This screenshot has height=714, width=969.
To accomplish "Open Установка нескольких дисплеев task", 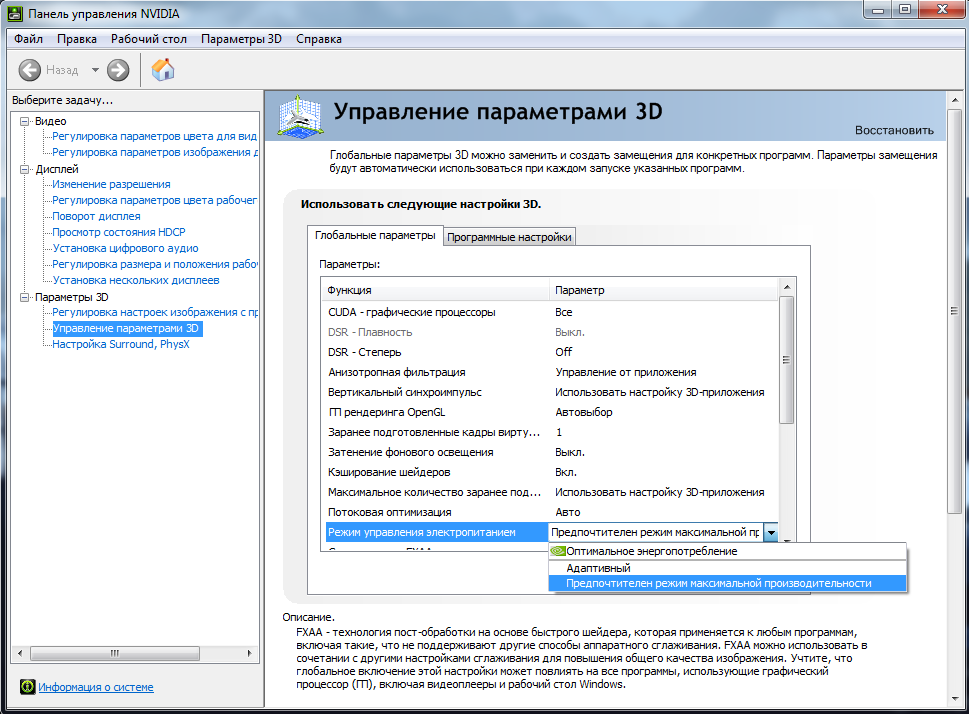I will [x=136, y=281].
